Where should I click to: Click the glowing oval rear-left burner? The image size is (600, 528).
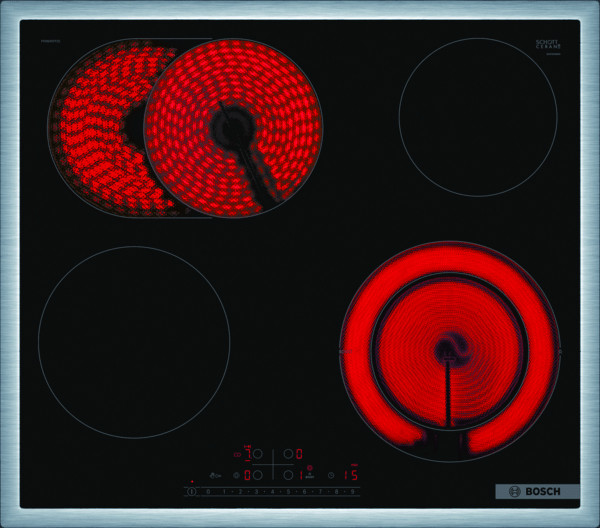click(x=185, y=125)
